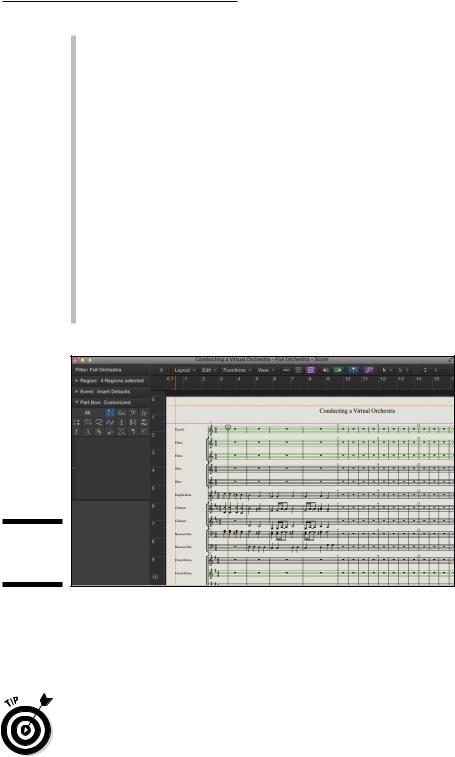Click the first icon in Part Box second row
The height and width of the screenshot is (757, 455).
click(76, 422)
